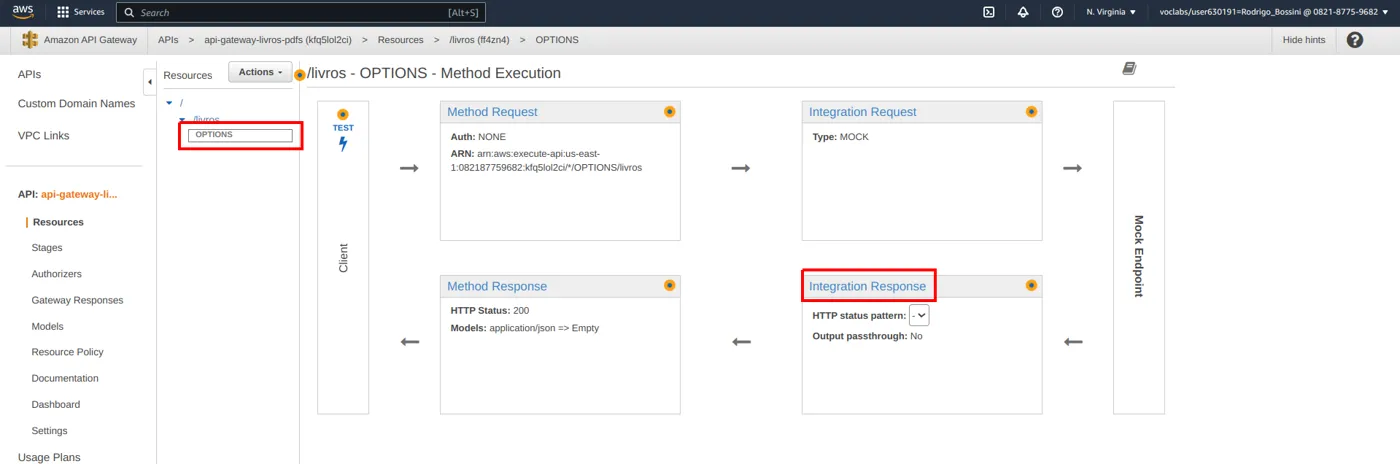The height and width of the screenshot is (464, 1400).
Task: Click the ARN text in Method Request
Action: pyautogui.click(x=546, y=161)
